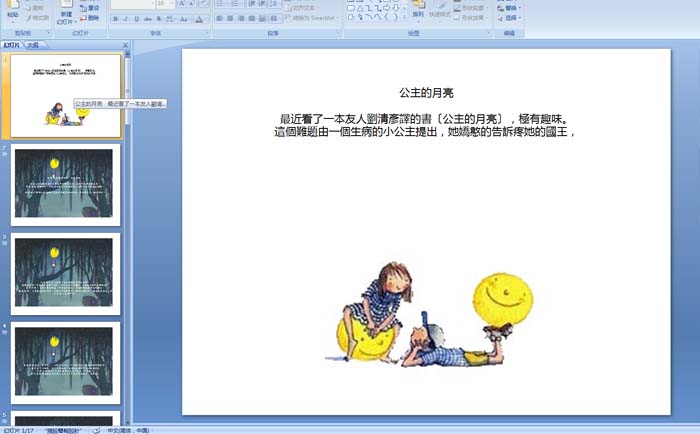Select the down arrow shape in gallery
This screenshot has height=434, width=700.
[396, 8]
